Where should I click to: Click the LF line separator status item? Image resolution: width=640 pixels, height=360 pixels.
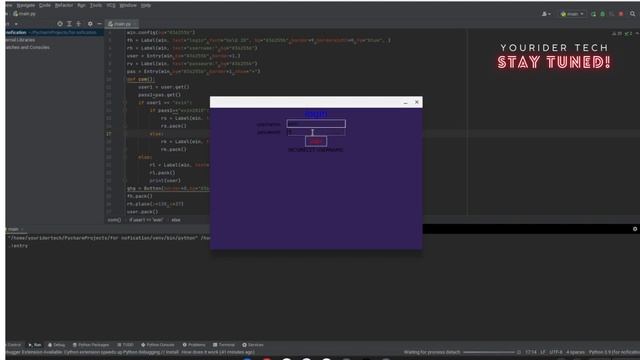543,352
